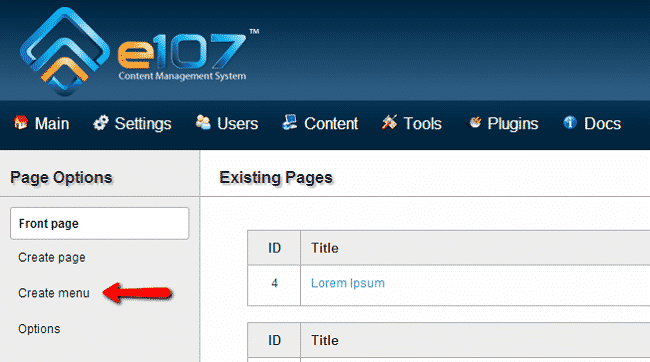Click the Page Options heading
The image size is (650, 362).
pos(61,178)
